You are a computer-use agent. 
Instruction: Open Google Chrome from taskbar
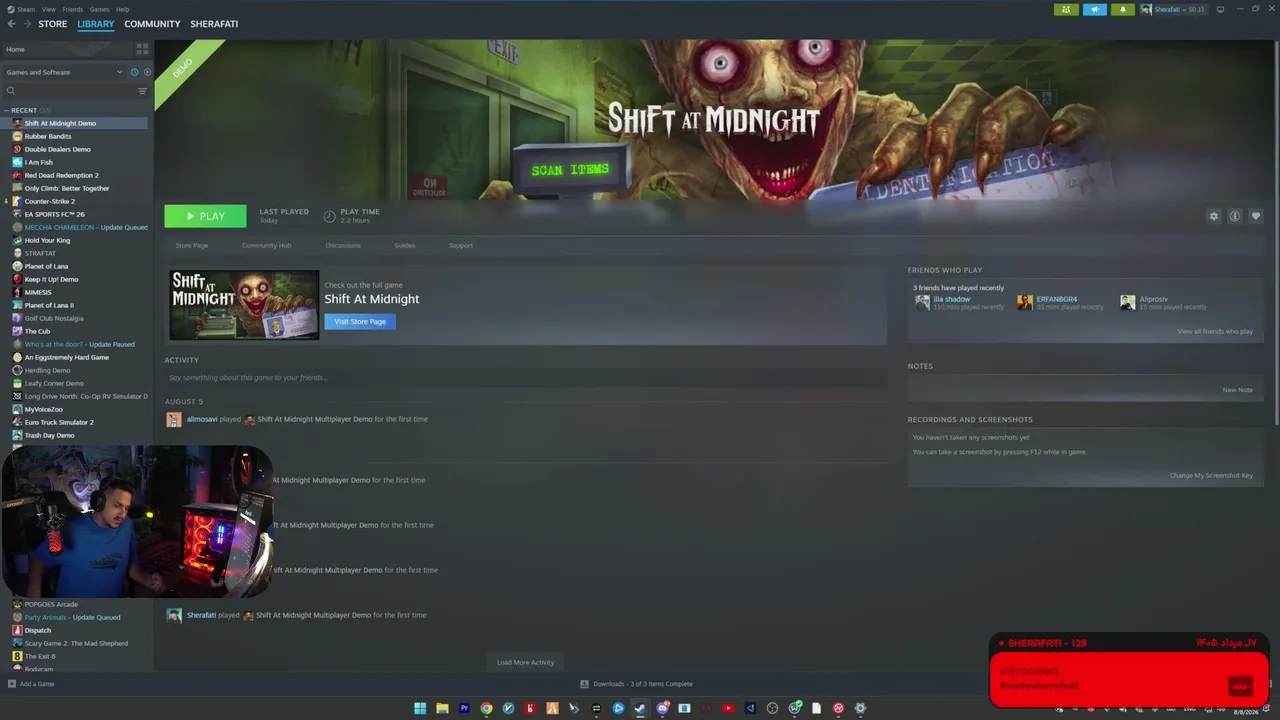pos(486,709)
